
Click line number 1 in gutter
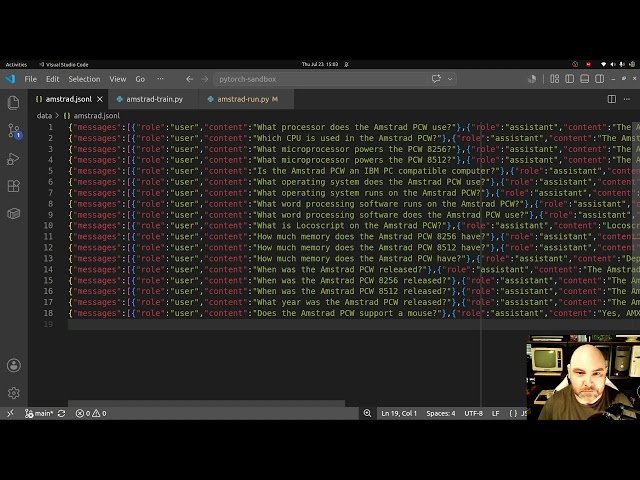tap(51, 127)
